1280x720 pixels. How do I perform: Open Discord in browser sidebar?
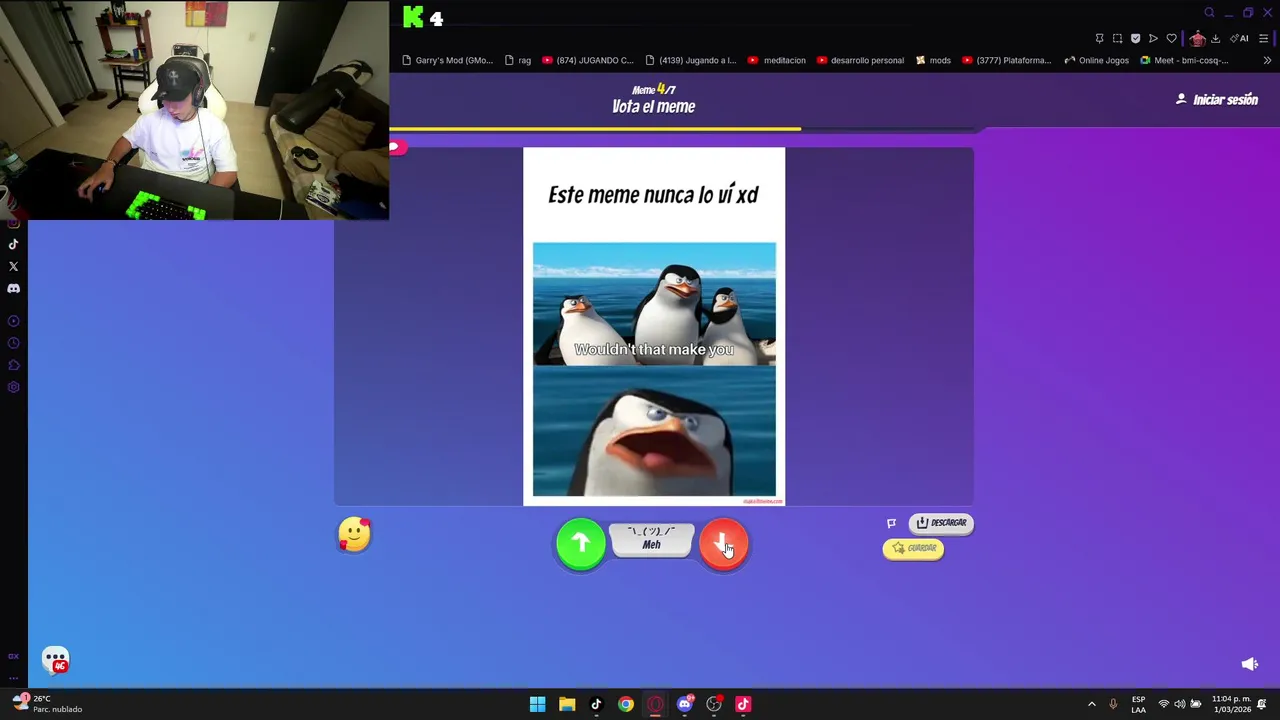[13, 288]
